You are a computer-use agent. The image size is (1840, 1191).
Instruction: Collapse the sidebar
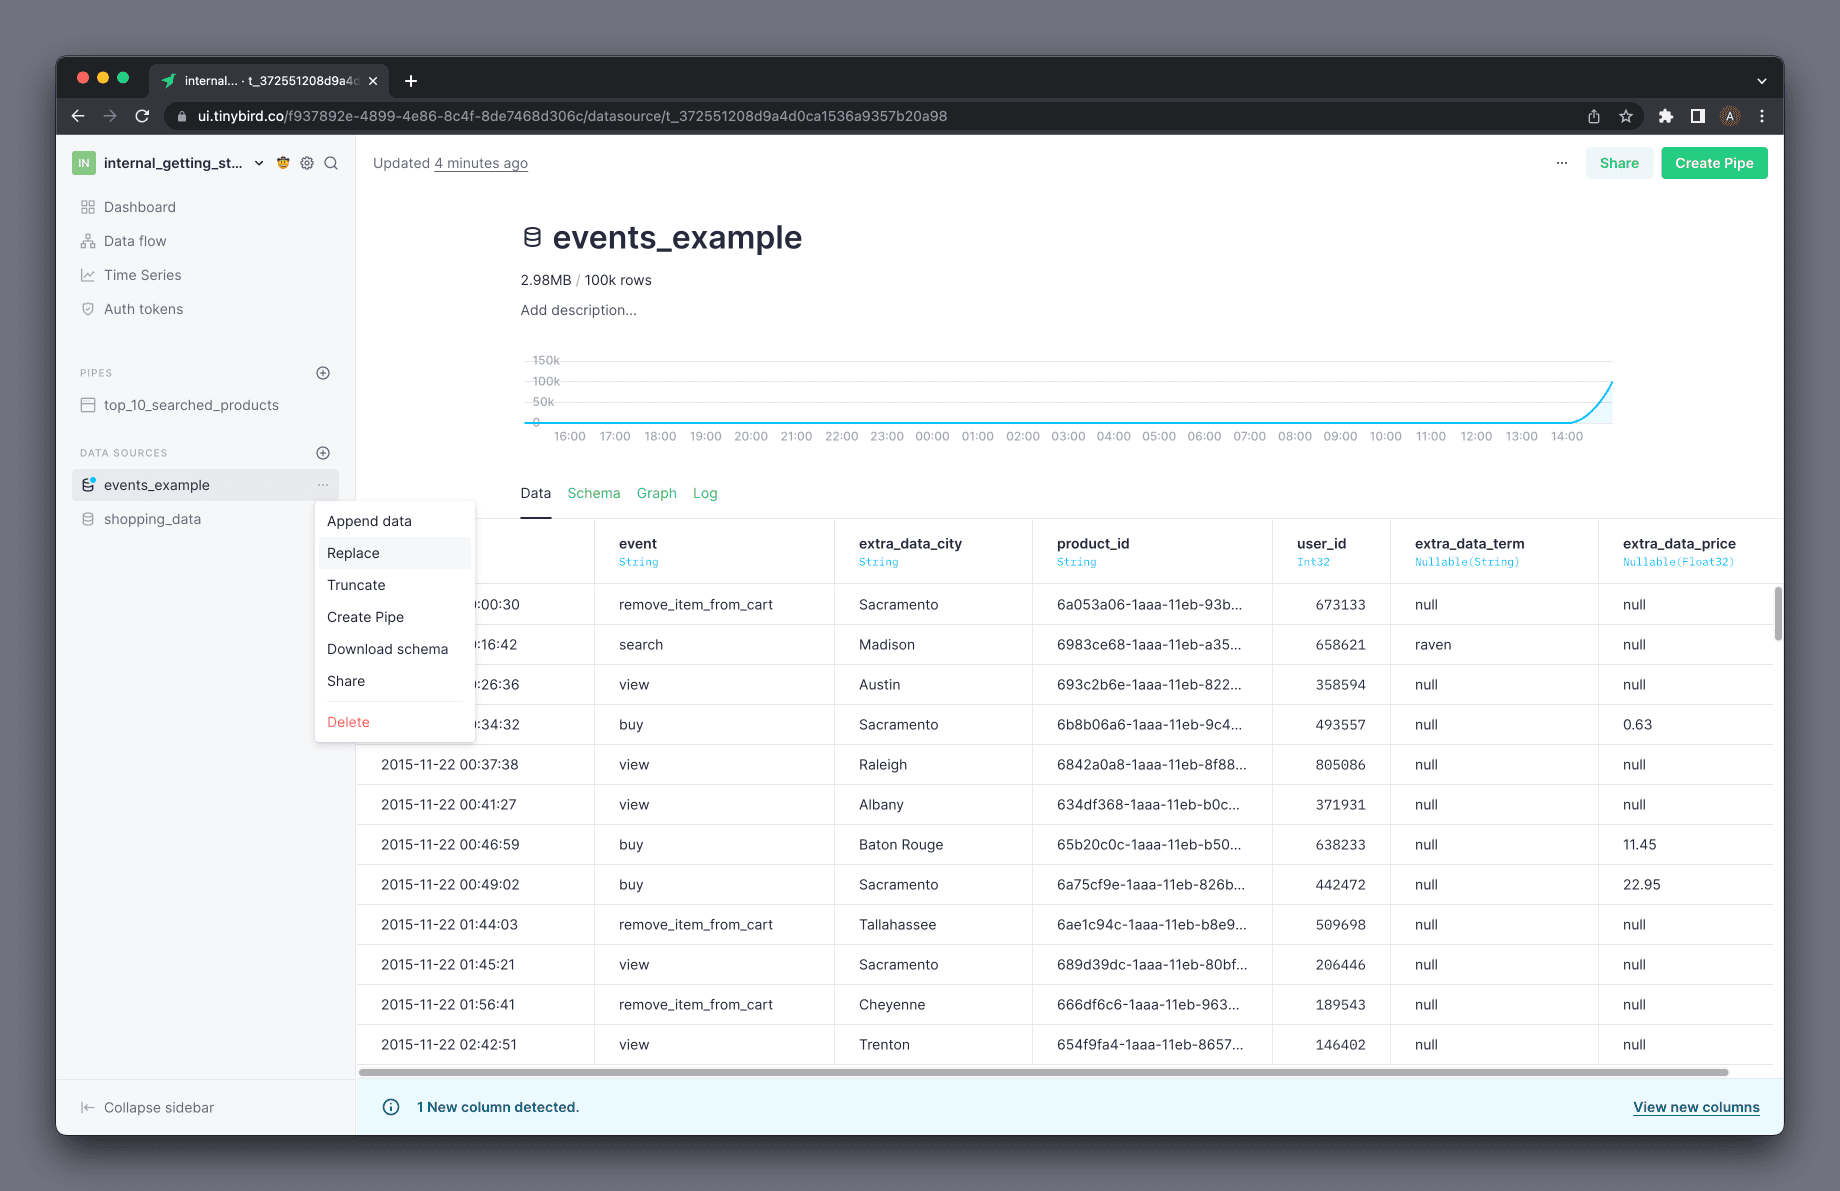(x=147, y=1107)
